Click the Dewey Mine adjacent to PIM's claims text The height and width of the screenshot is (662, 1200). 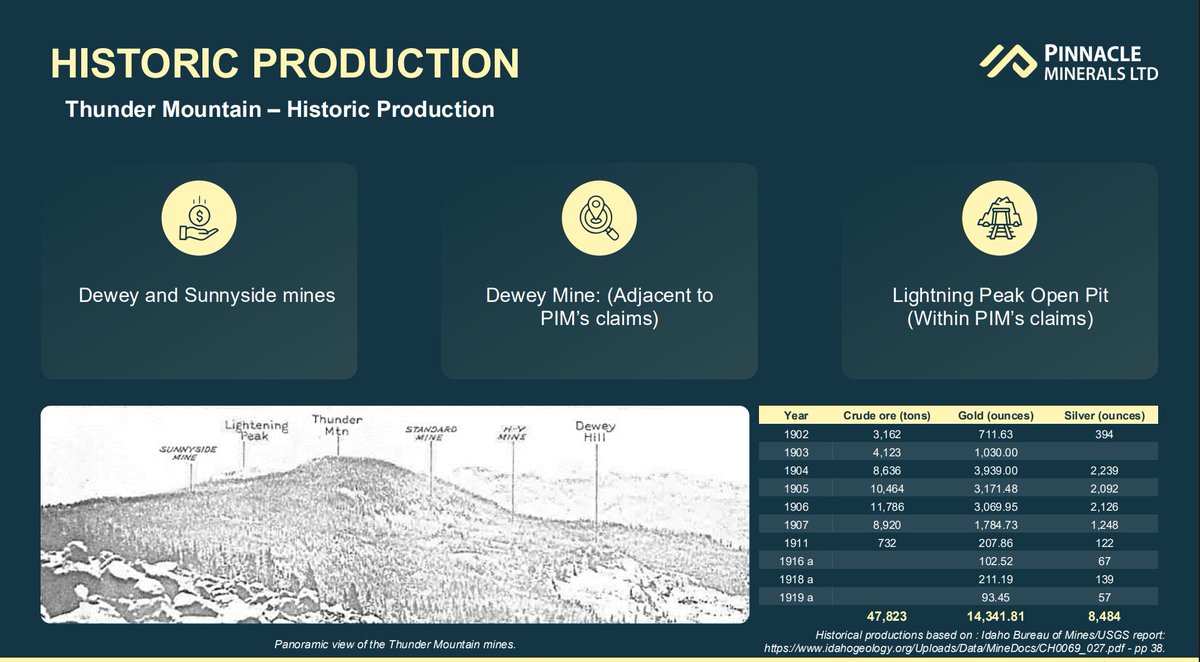599,308
